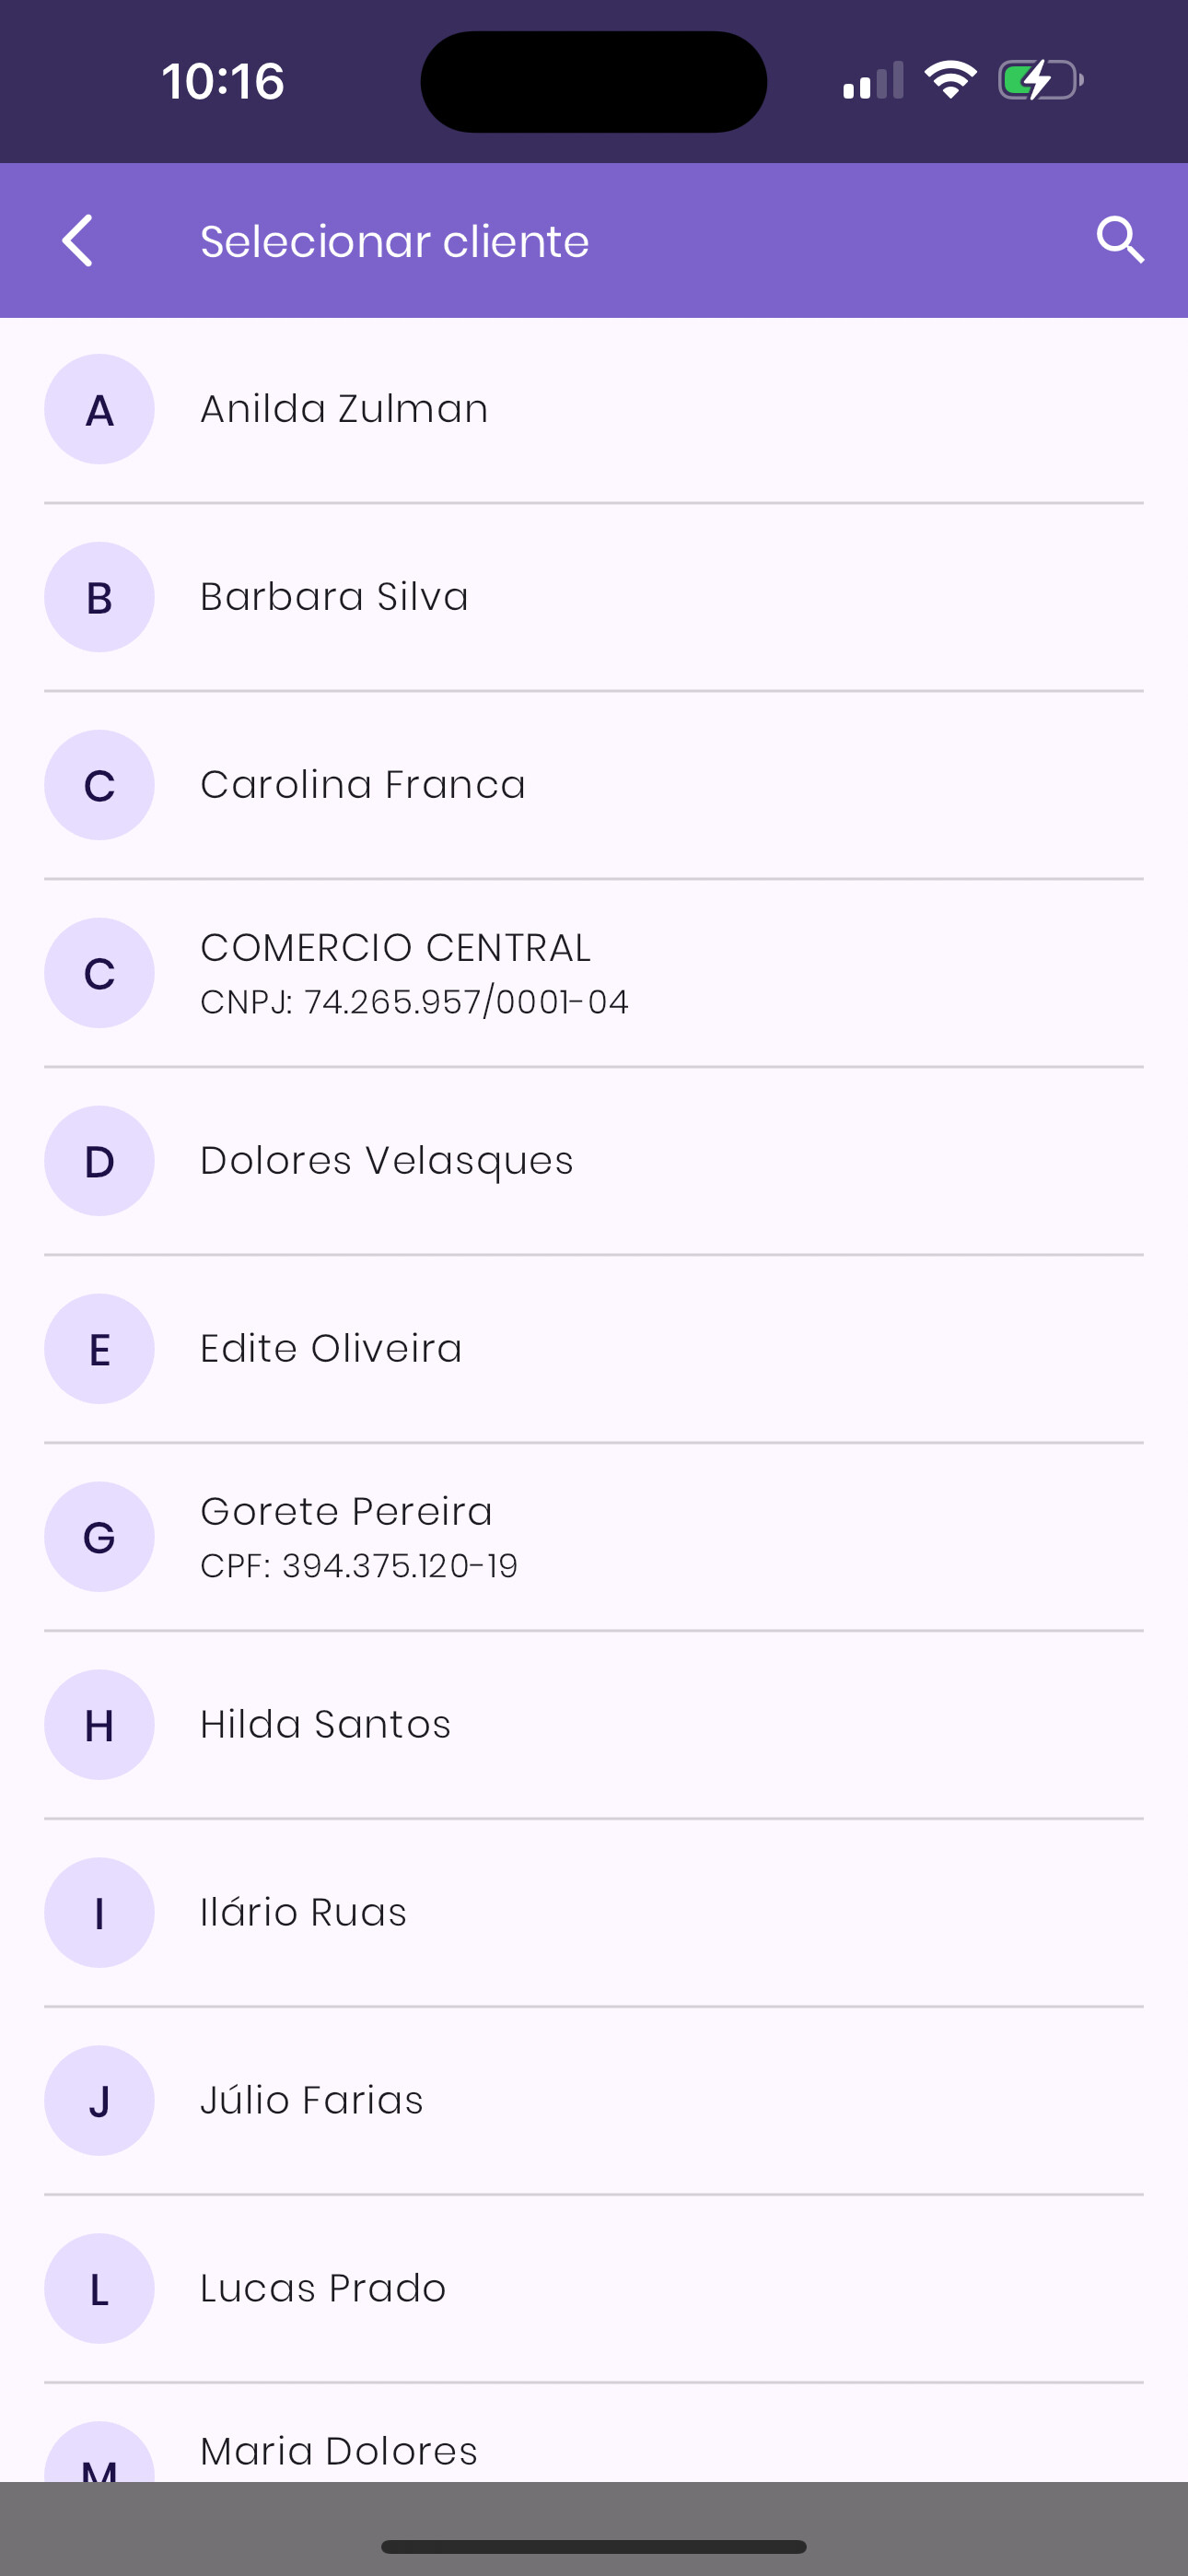The image size is (1188, 2576).
Task: Tap the L avatar beside Lucas Prado
Action: pyautogui.click(x=99, y=2289)
